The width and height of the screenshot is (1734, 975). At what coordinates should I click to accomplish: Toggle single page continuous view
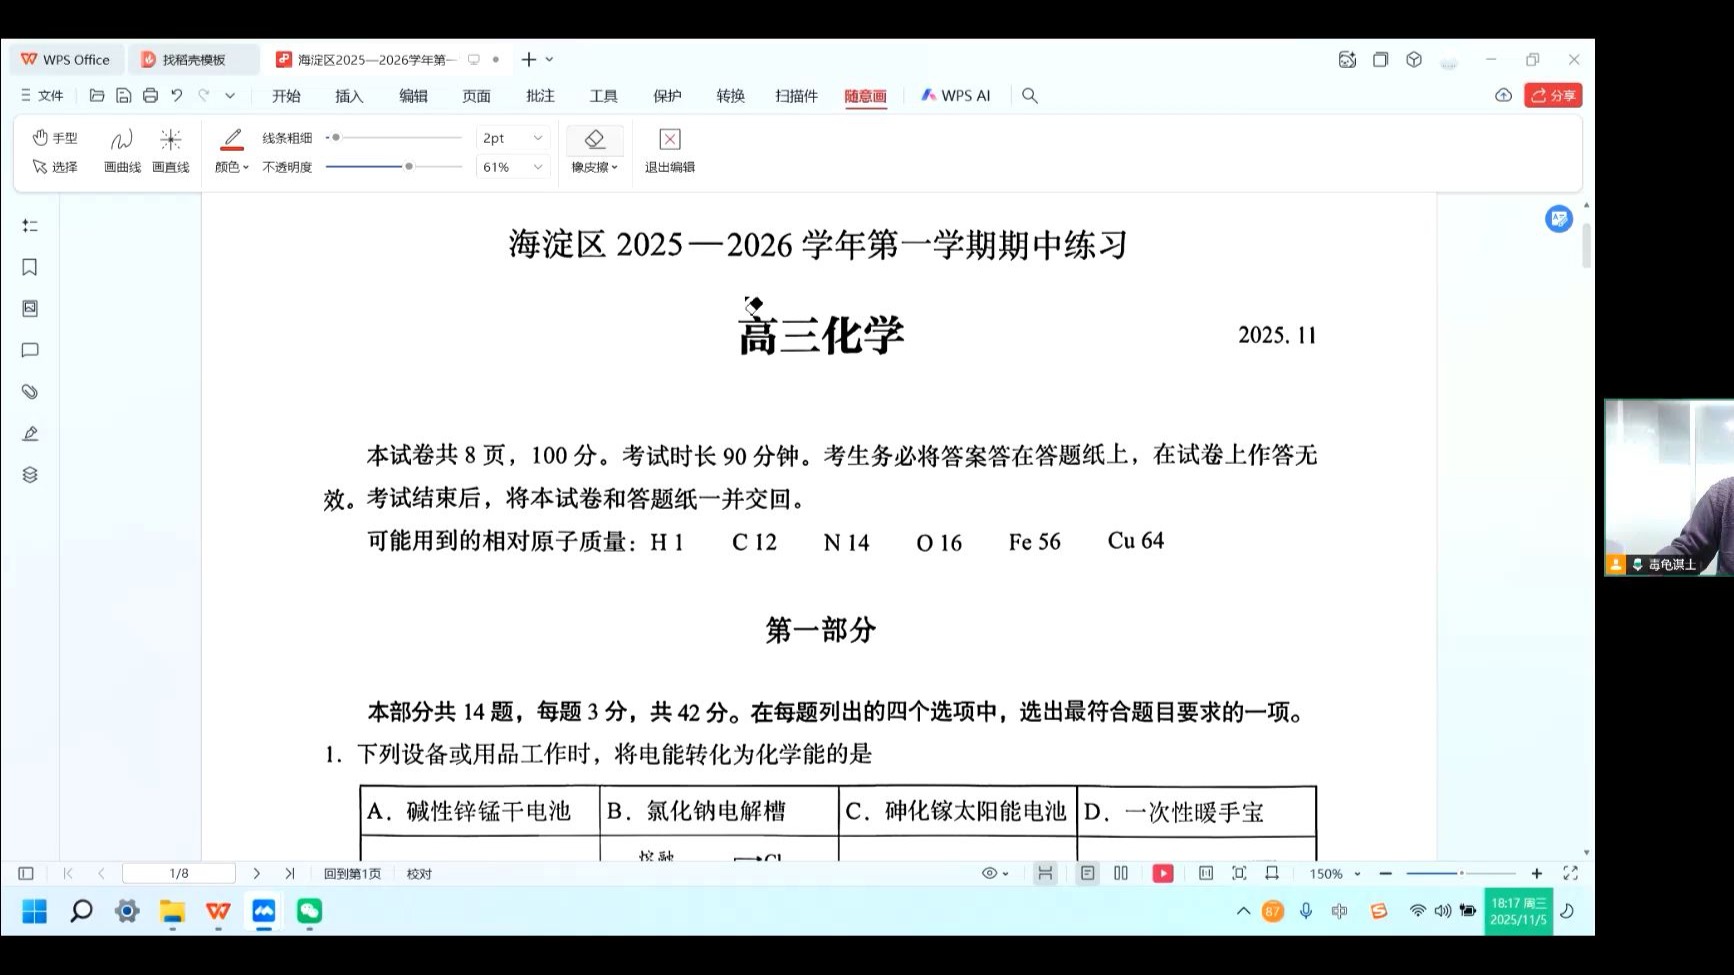click(x=1088, y=874)
